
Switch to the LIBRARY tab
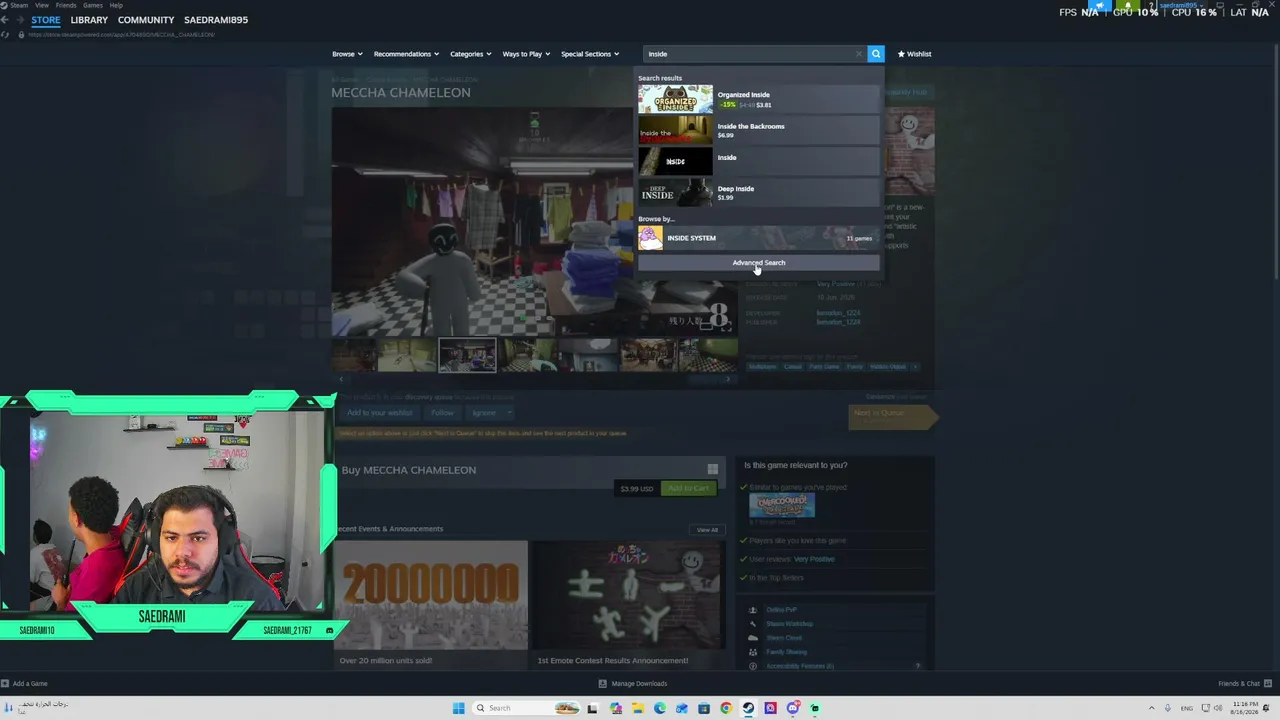[89, 20]
